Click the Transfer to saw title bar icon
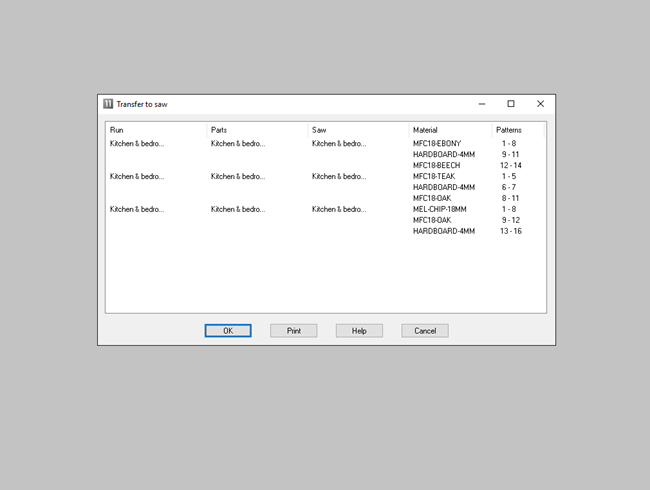This screenshot has width=650, height=490. [108, 104]
